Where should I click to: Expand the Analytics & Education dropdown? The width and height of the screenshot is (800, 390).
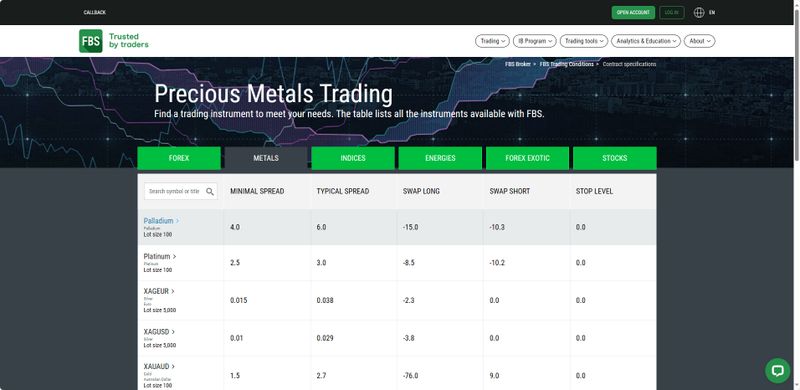[x=646, y=41]
